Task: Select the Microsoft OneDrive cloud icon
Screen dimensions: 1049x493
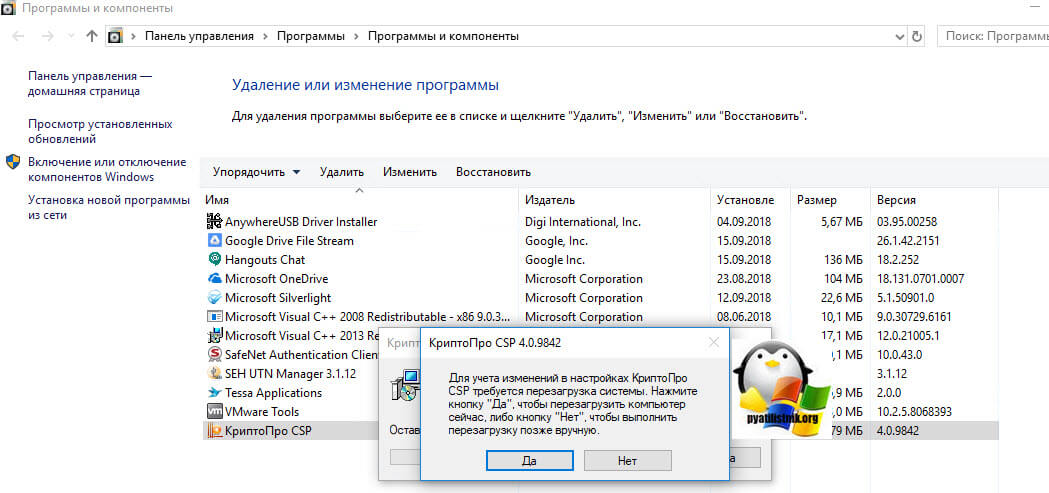Action: pyautogui.click(x=214, y=279)
